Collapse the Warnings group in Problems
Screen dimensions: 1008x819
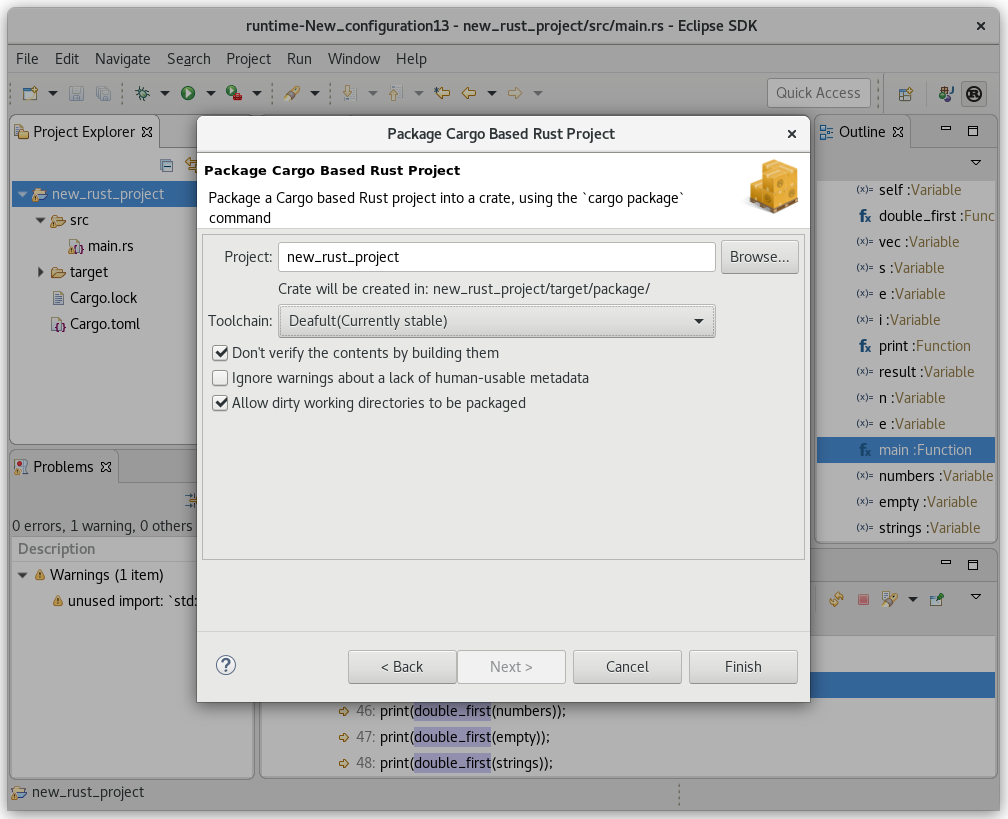[x=23, y=575]
